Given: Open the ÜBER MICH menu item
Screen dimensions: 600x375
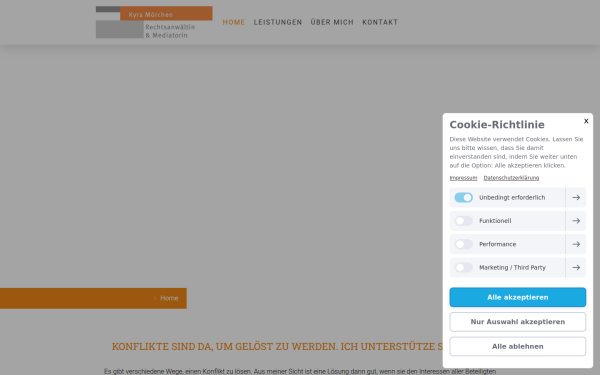Looking at the screenshot, I should tap(332, 22).
